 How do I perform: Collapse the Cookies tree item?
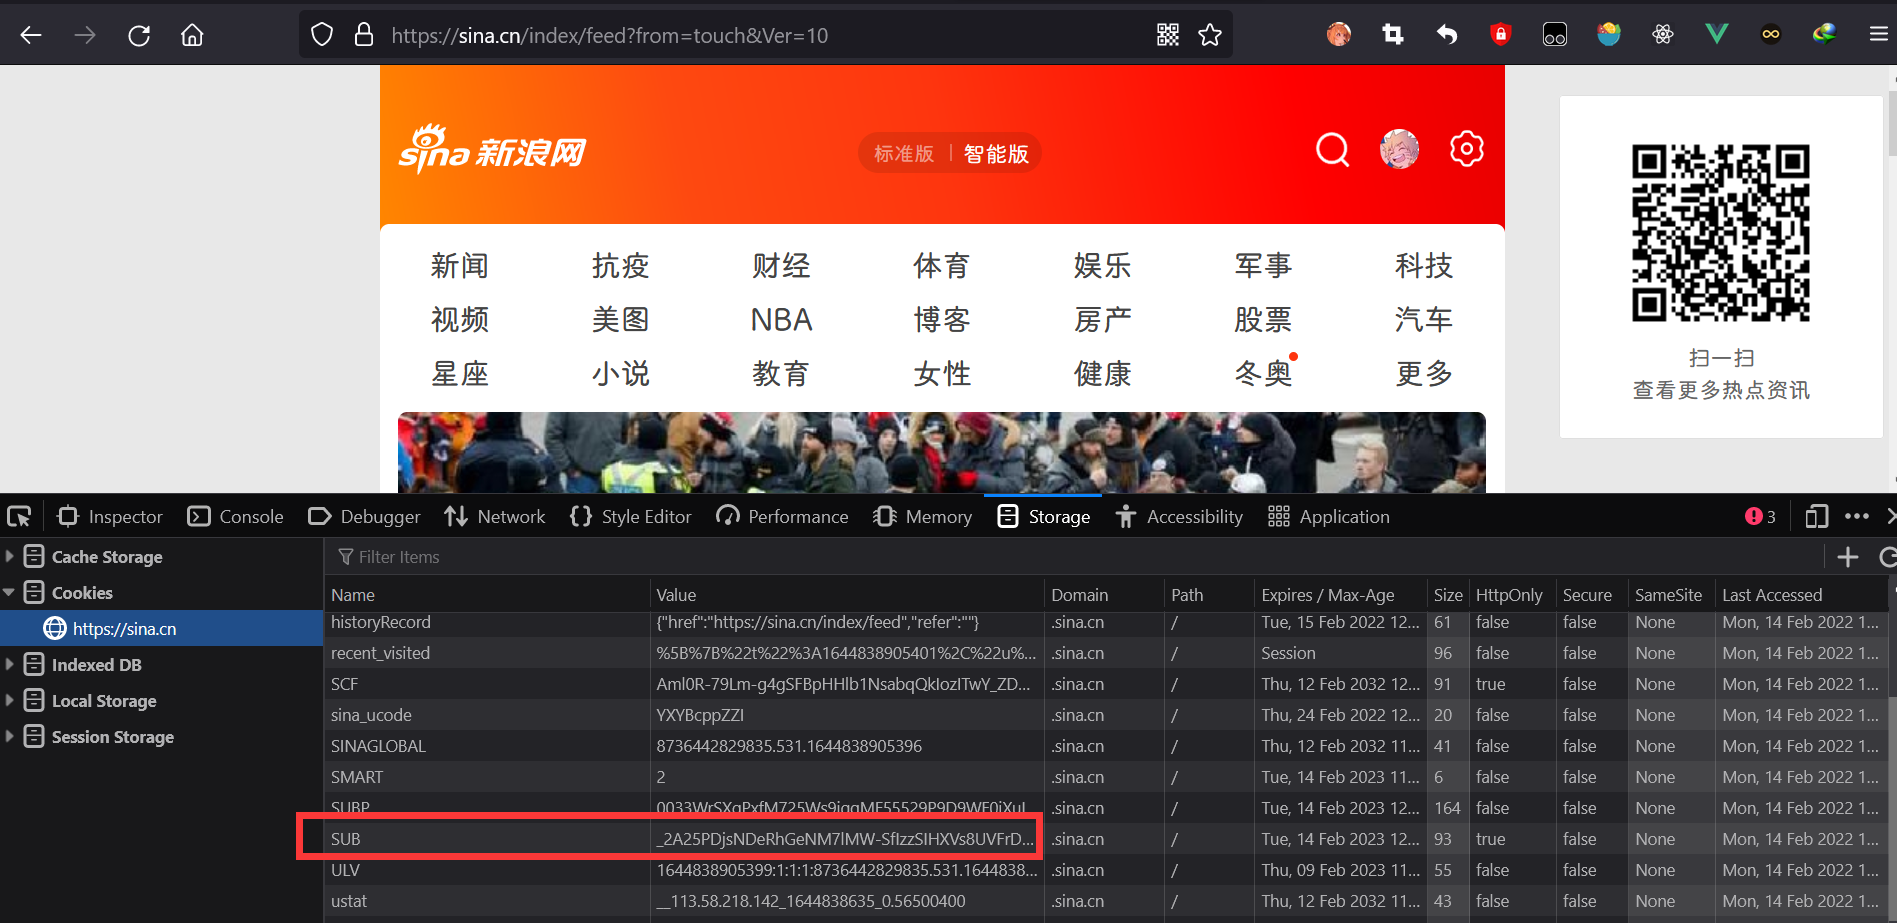click(12, 592)
